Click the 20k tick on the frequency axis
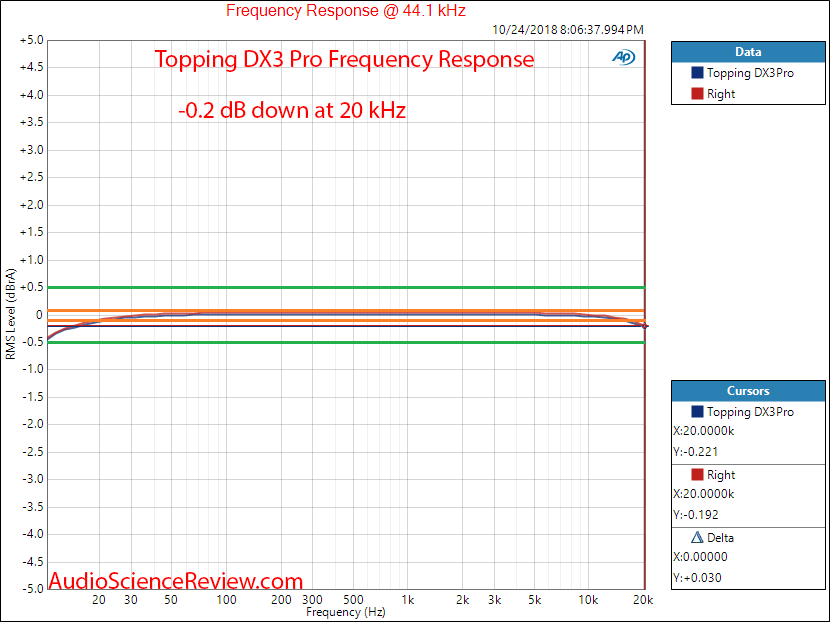The image size is (830, 622). coord(643,600)
